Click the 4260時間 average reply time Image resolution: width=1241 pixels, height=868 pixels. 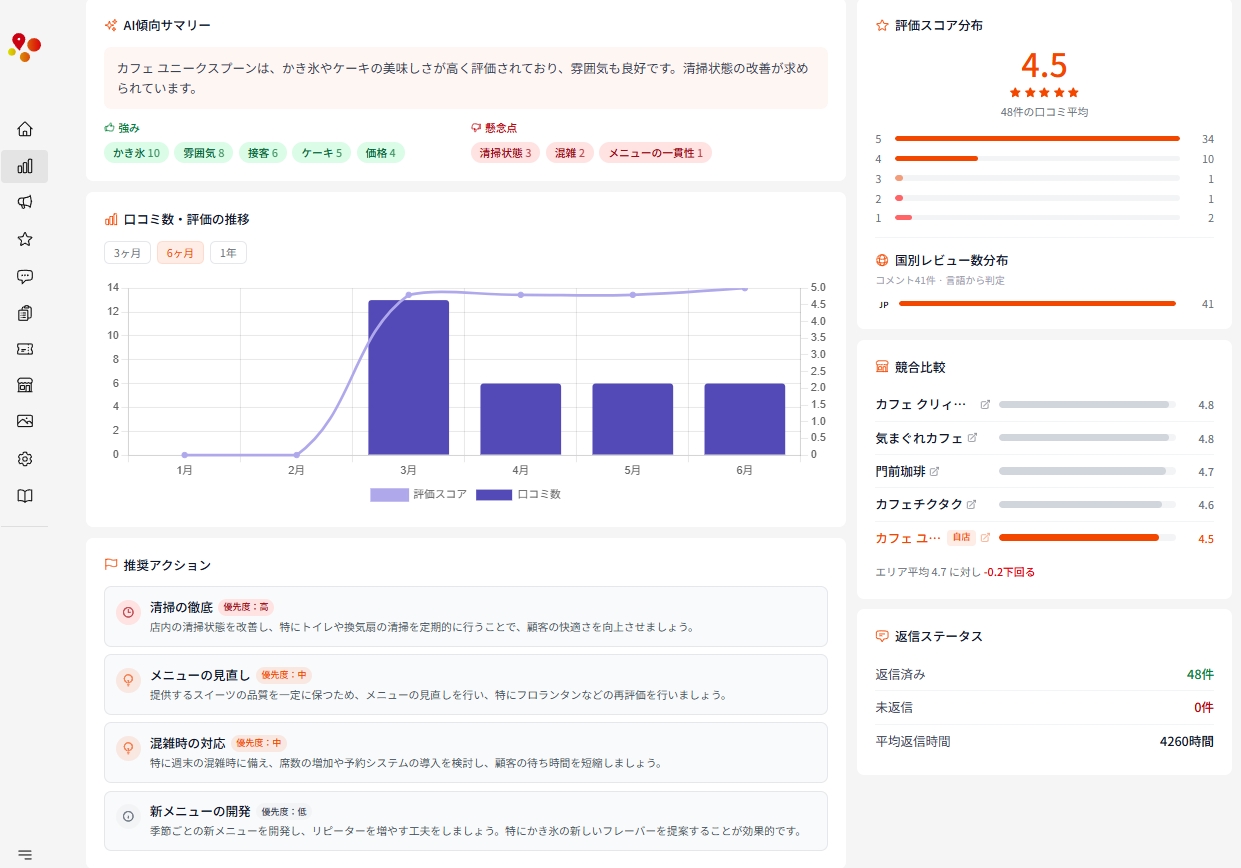pyautogui.click(x=1187, y=741)
